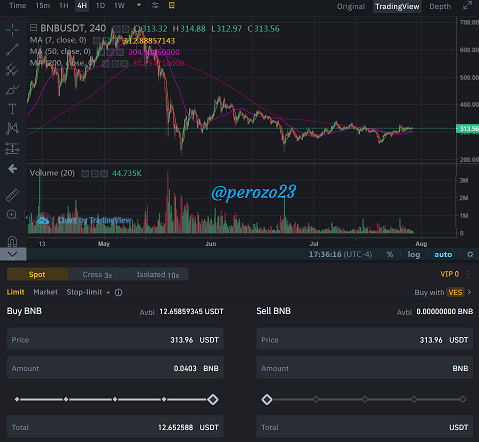Select the brush drawing tool
This screenshot has width=479, height=442.
12,89
